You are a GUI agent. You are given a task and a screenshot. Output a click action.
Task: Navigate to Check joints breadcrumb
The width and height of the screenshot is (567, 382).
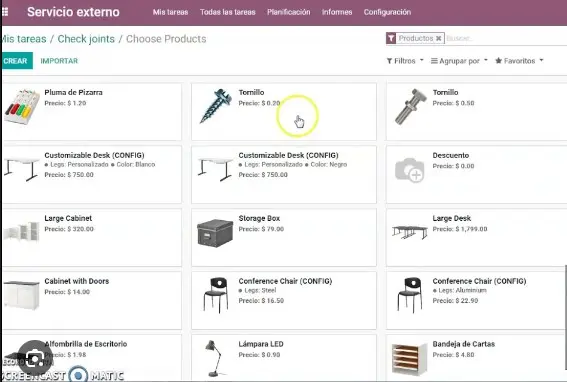pos(86,39)
